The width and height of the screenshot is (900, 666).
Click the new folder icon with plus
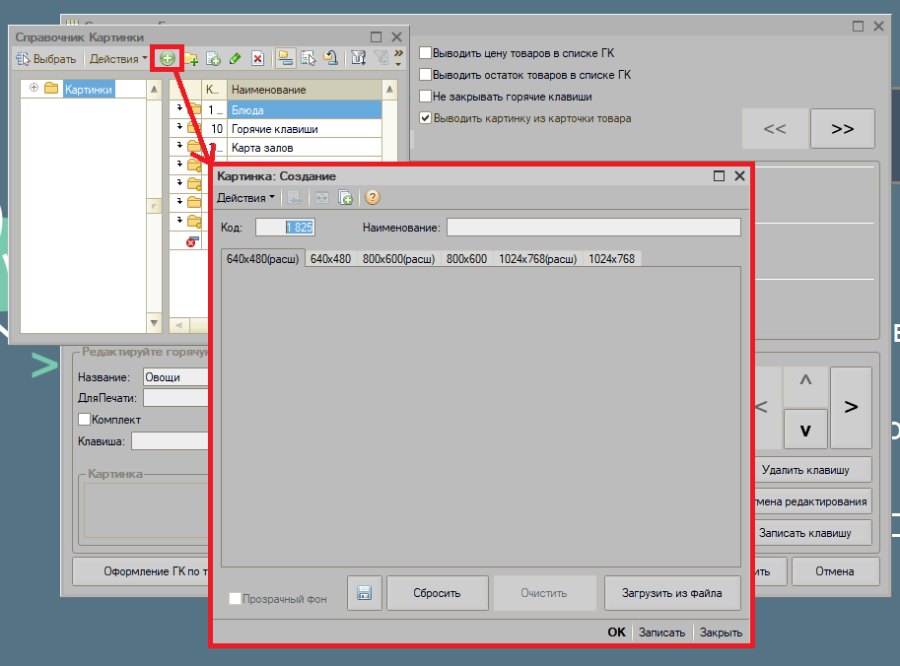pyautogui.click(x=191, y=59)
